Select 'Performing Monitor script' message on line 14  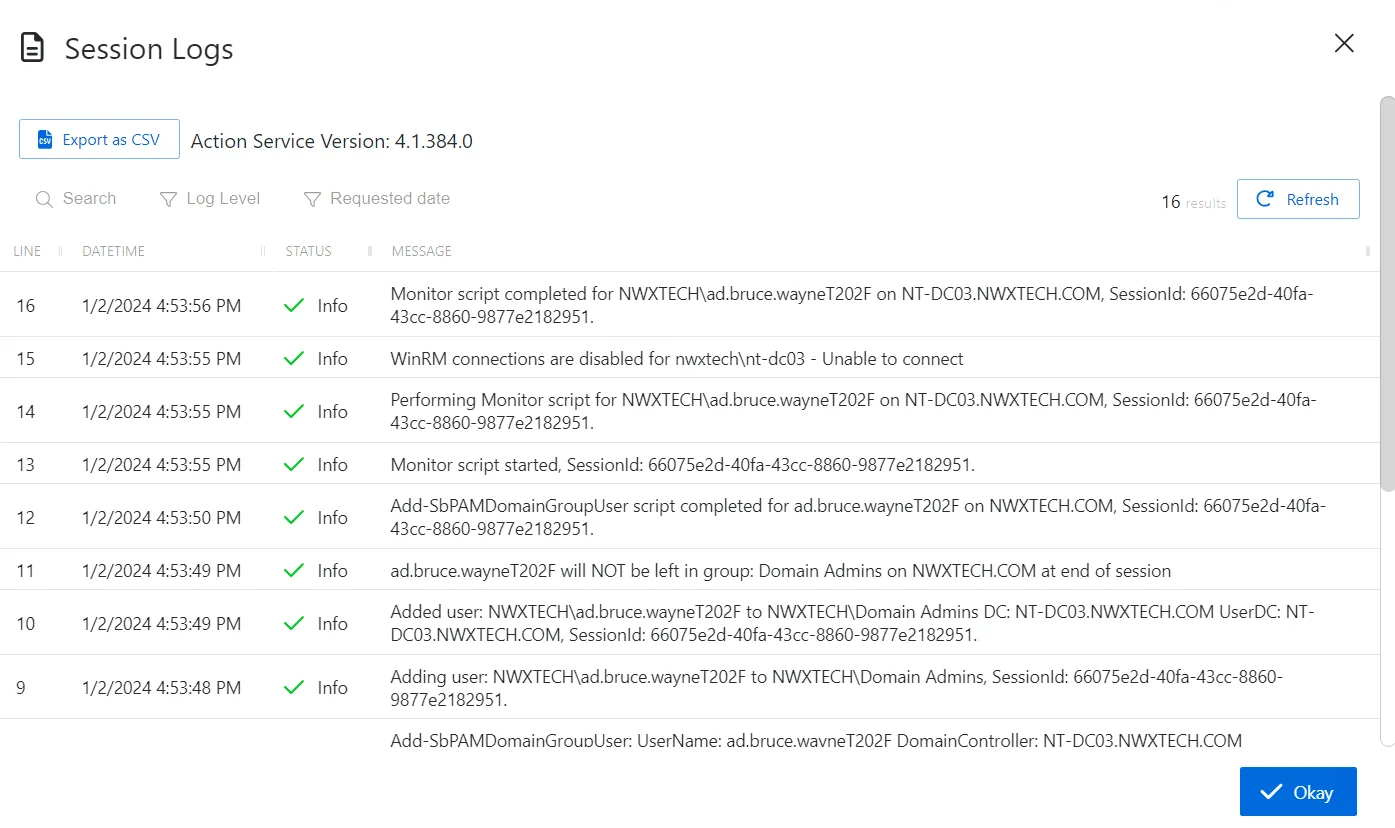(x=854, y=411)
